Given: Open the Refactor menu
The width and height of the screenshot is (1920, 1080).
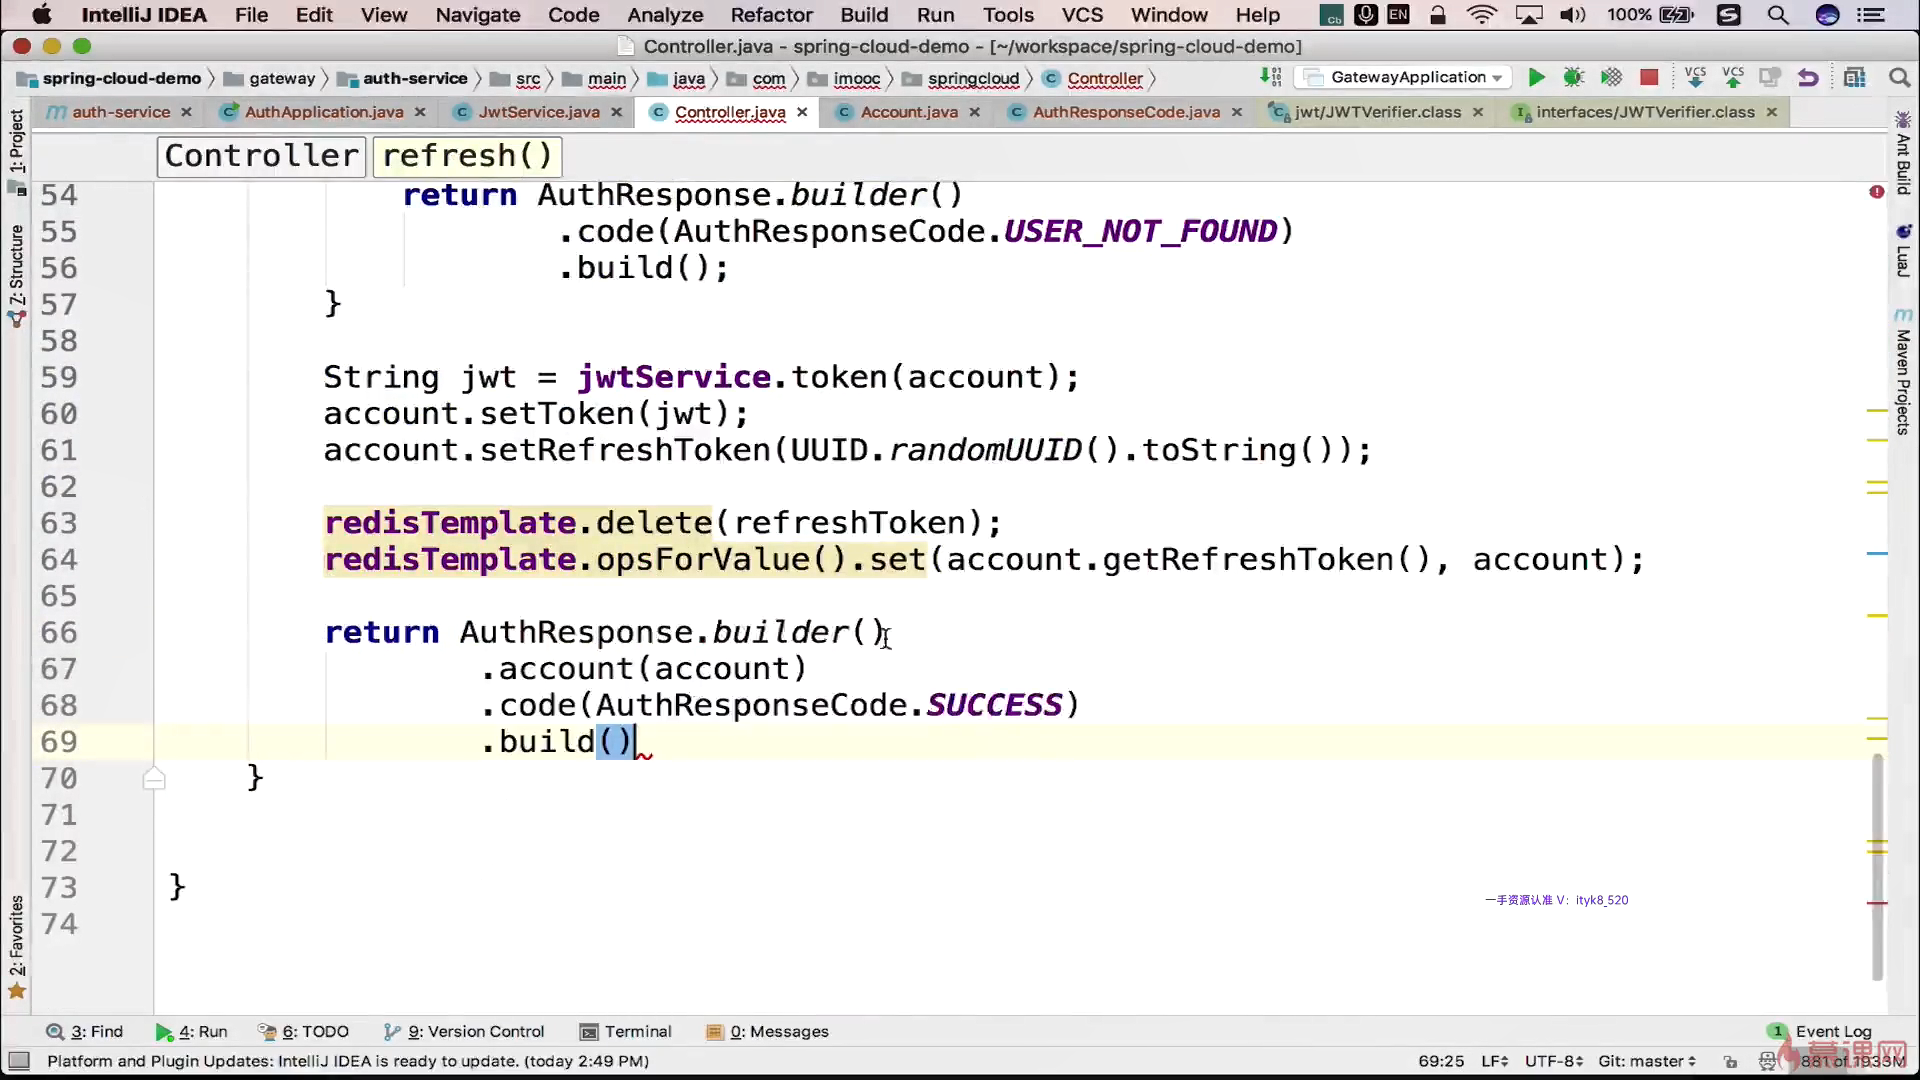Looking at the screenshot, I should pos(771,15).
